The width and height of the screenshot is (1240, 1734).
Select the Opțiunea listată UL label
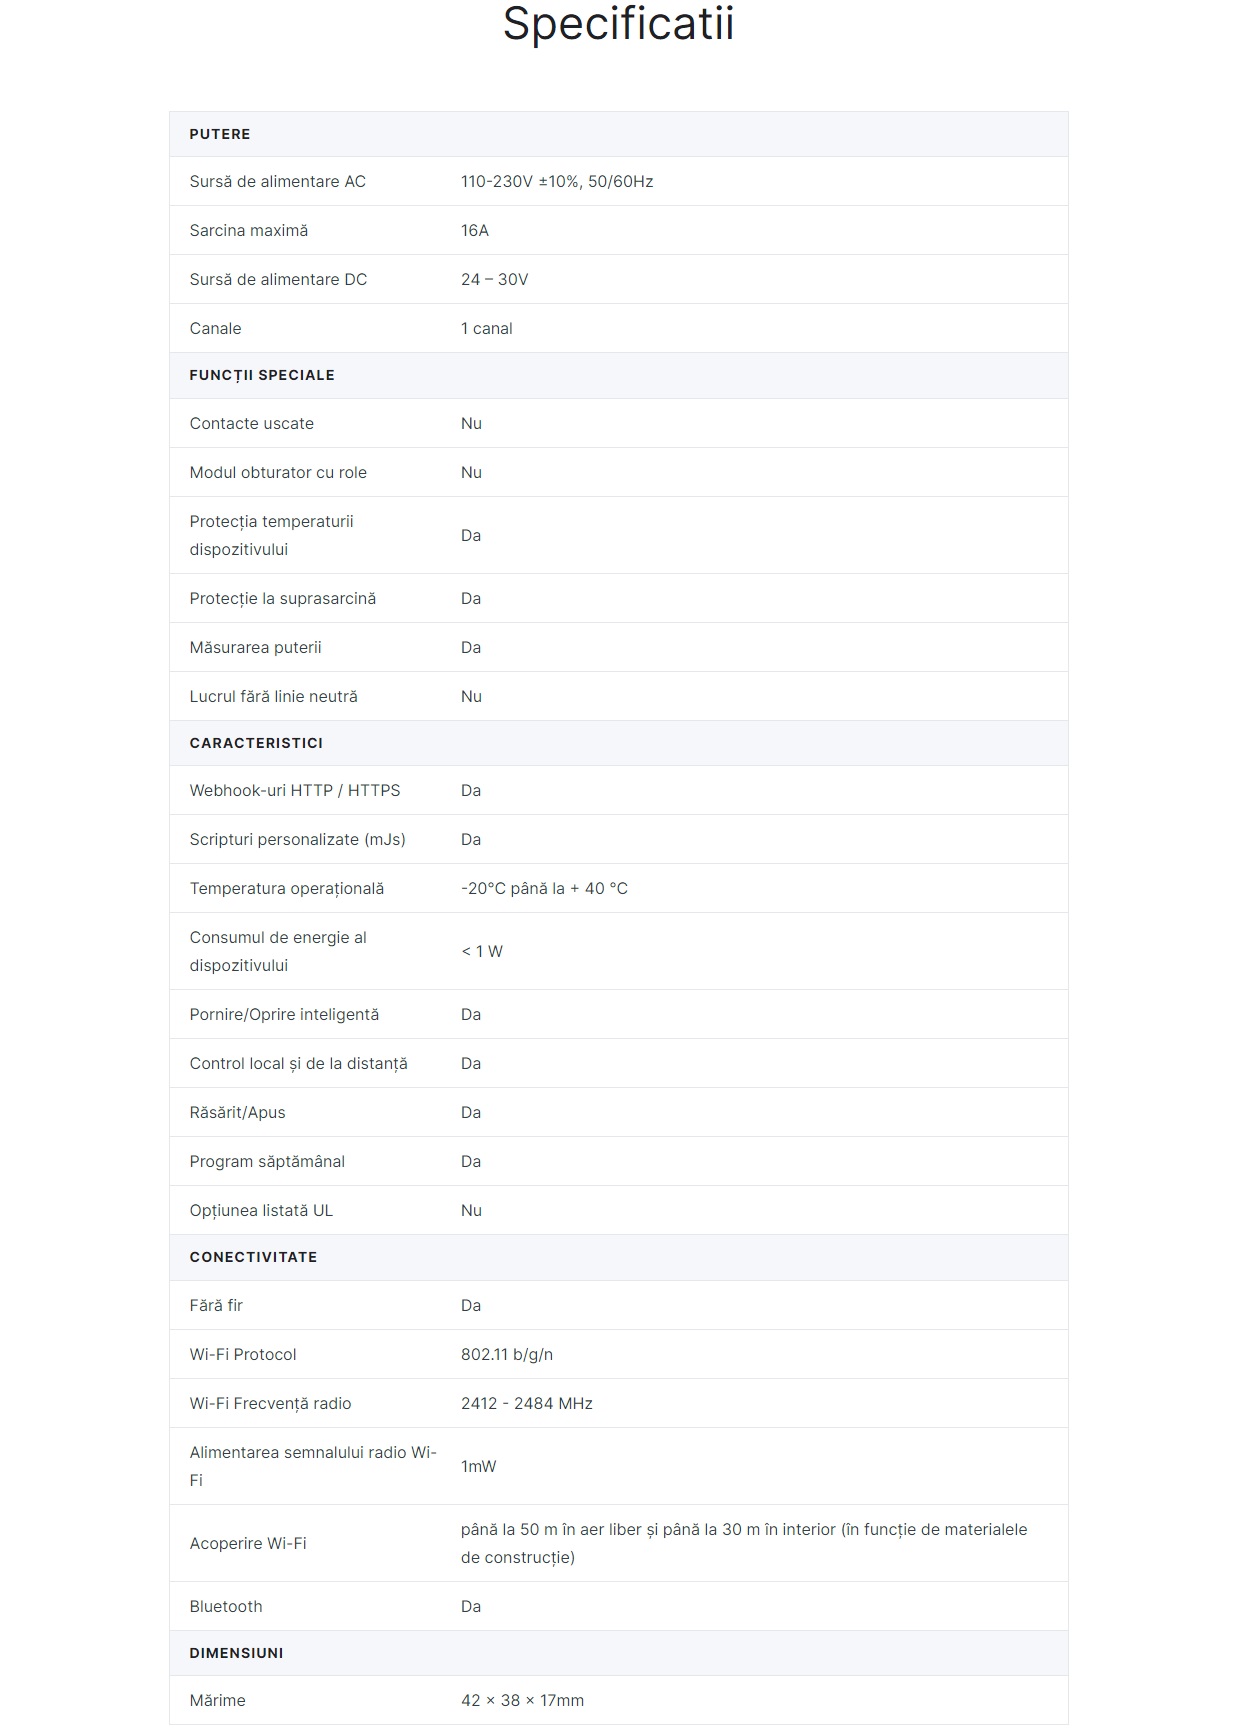tap(261, 1210)
